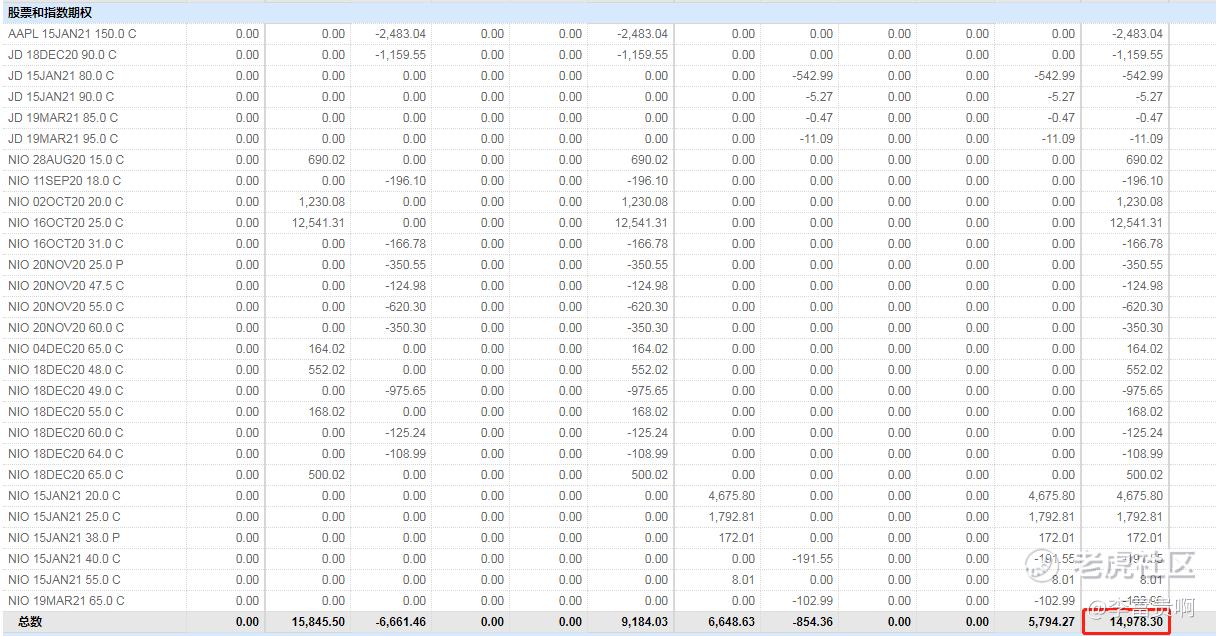Viewport: 1219px width, 636px height.
Task: Select the 股票和指数期权 section header
Action: click(50, 13)
